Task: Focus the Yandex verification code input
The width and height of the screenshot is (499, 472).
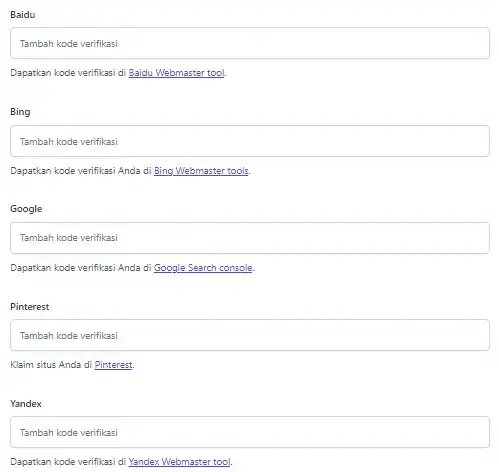Action: pos(250,432)
